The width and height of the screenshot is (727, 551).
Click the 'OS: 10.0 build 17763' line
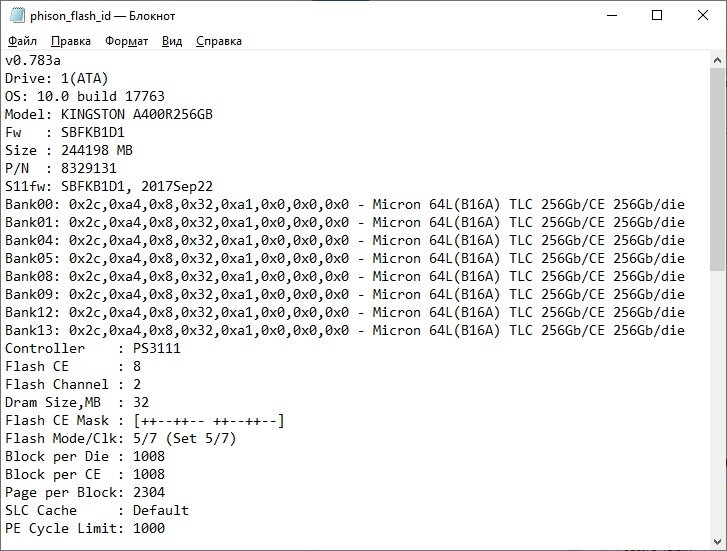[85, 96]
